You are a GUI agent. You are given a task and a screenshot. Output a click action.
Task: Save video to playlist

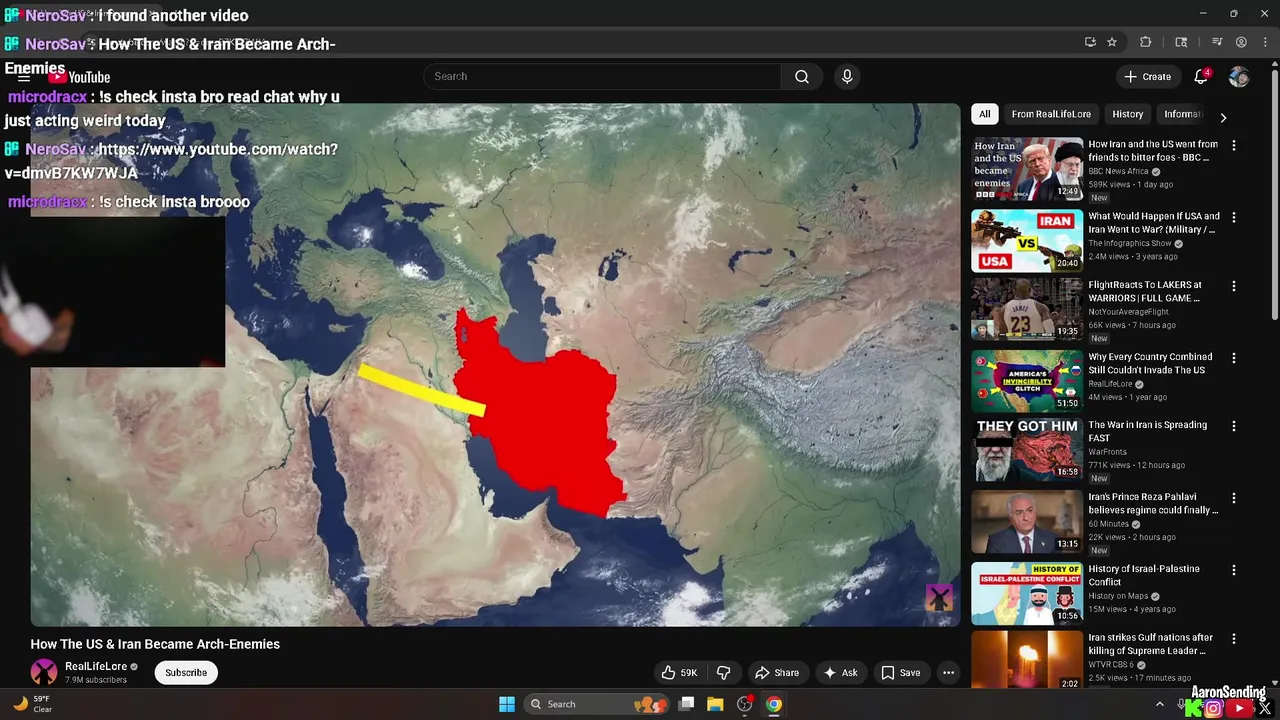pyautogui.click(x=899, y=673)
